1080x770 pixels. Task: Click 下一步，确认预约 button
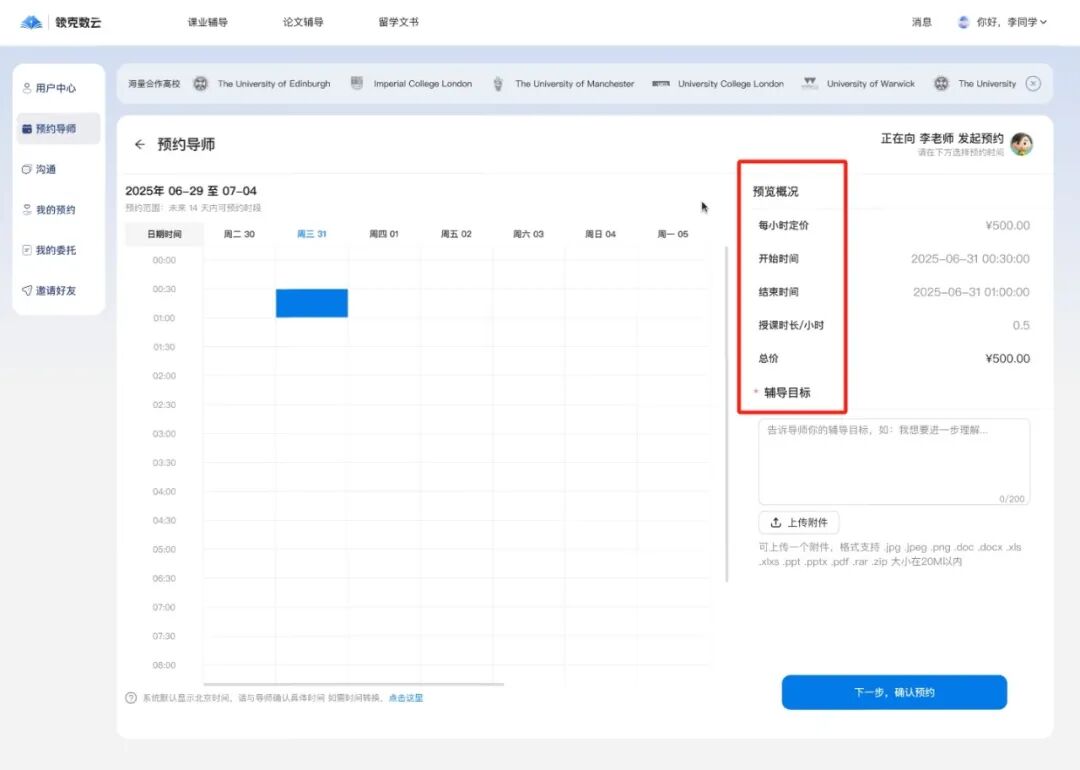pos(893,691)
